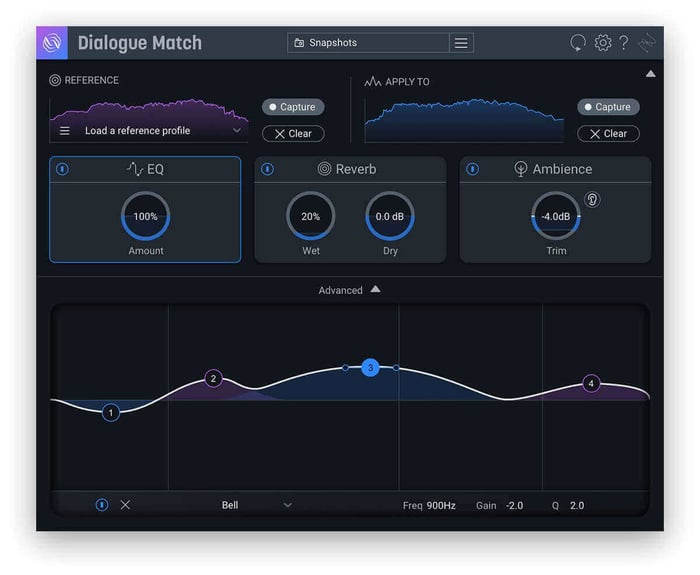The height and width of the screenshot is (575, 700).
Task: Remove EQ band with the X icon
Action: pyautogui.click(x=125, y=505)
